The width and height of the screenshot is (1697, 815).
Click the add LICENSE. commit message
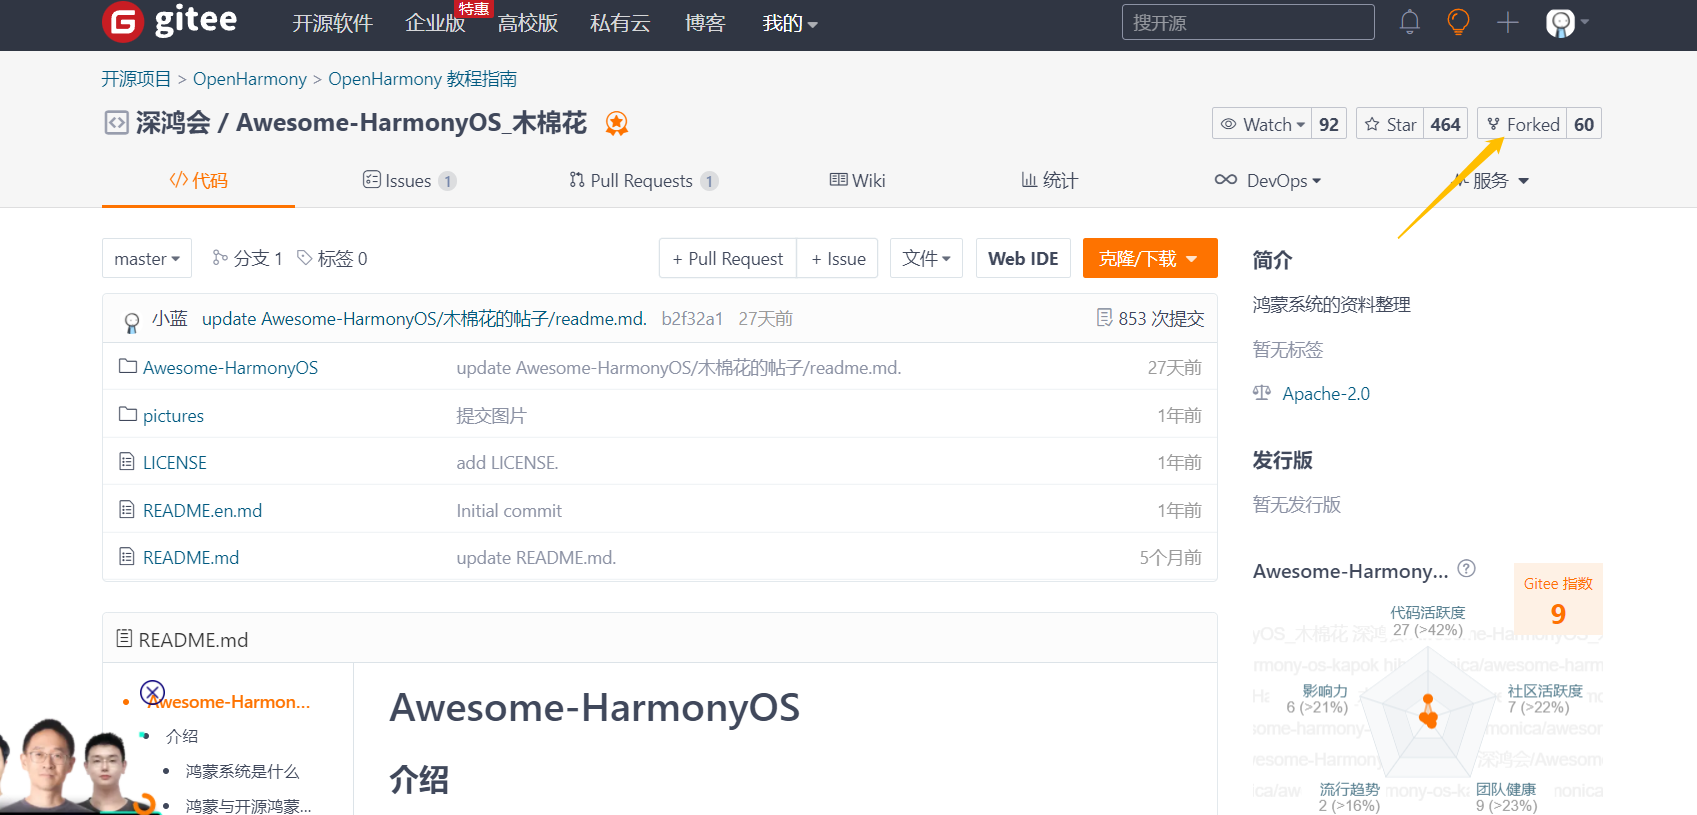coord(507,463)
